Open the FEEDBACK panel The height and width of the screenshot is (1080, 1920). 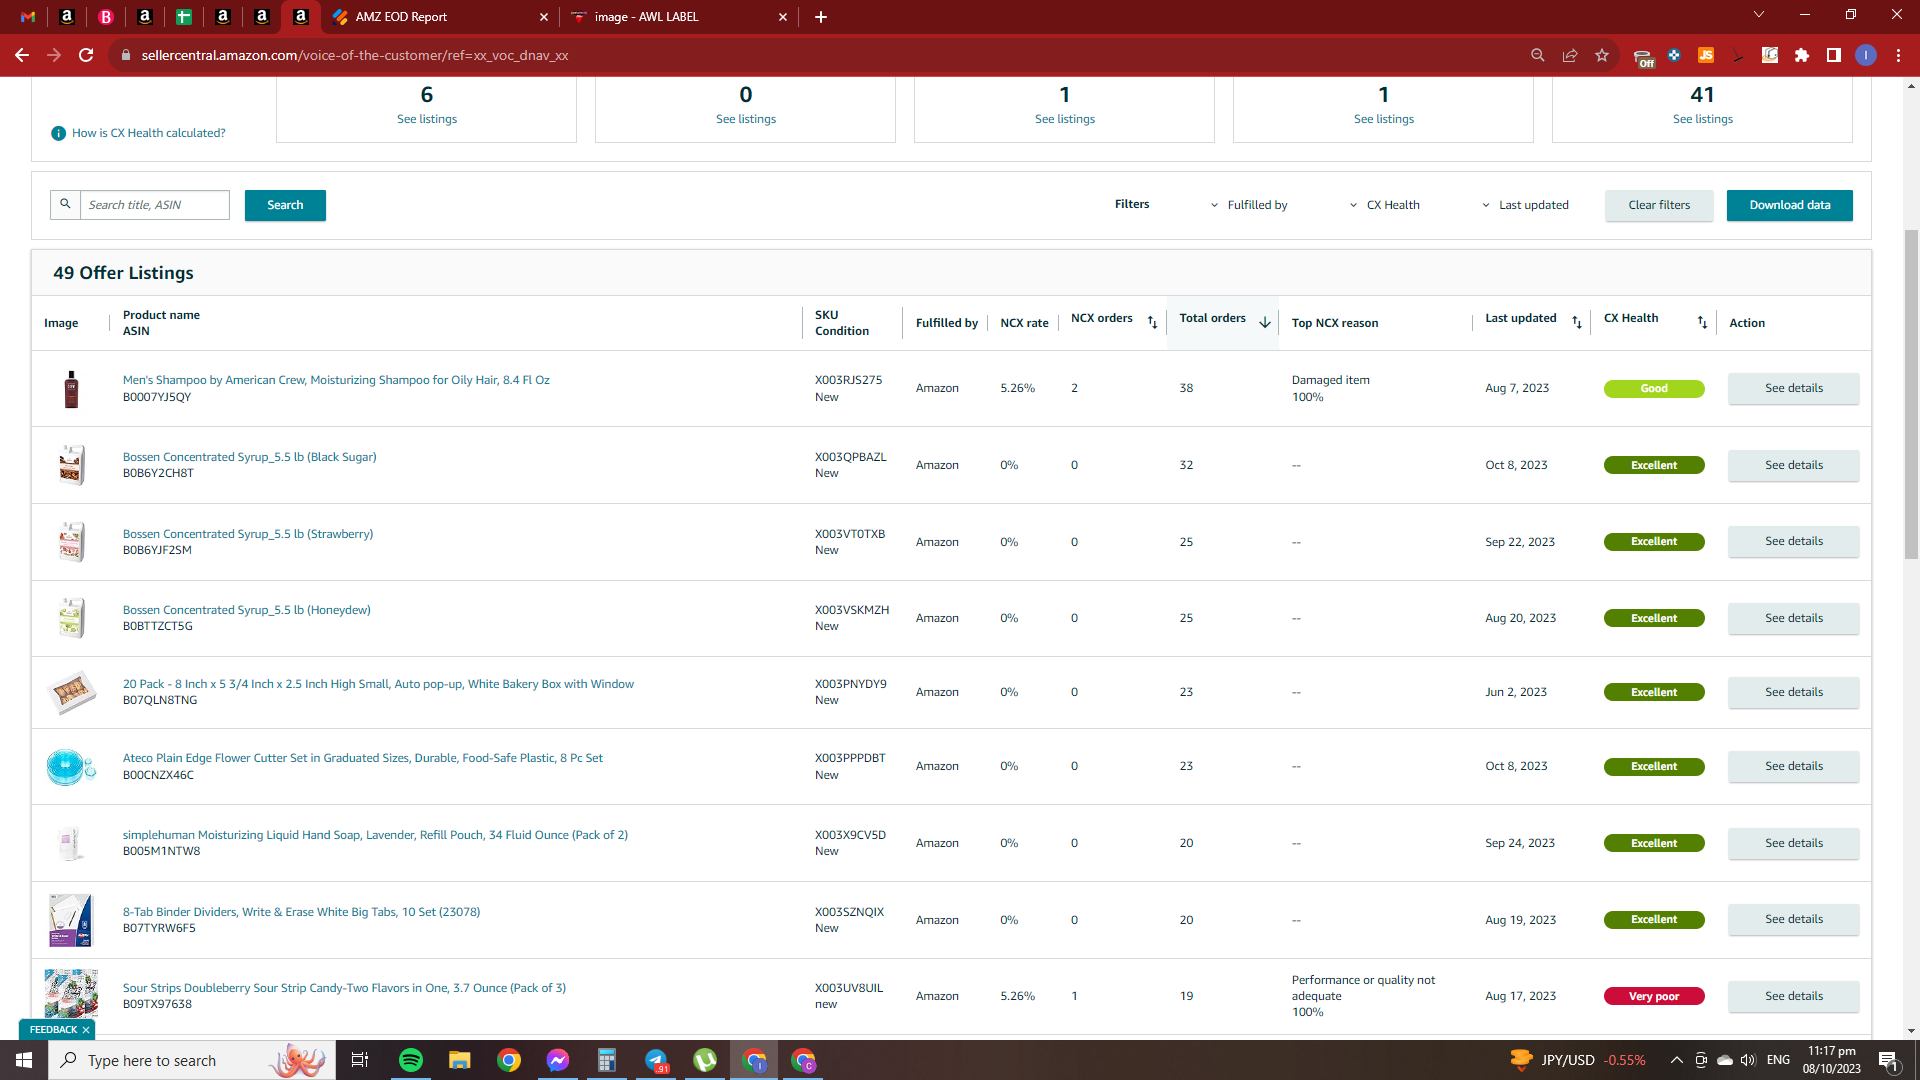pyautogui.click(x=53, y=1030)
